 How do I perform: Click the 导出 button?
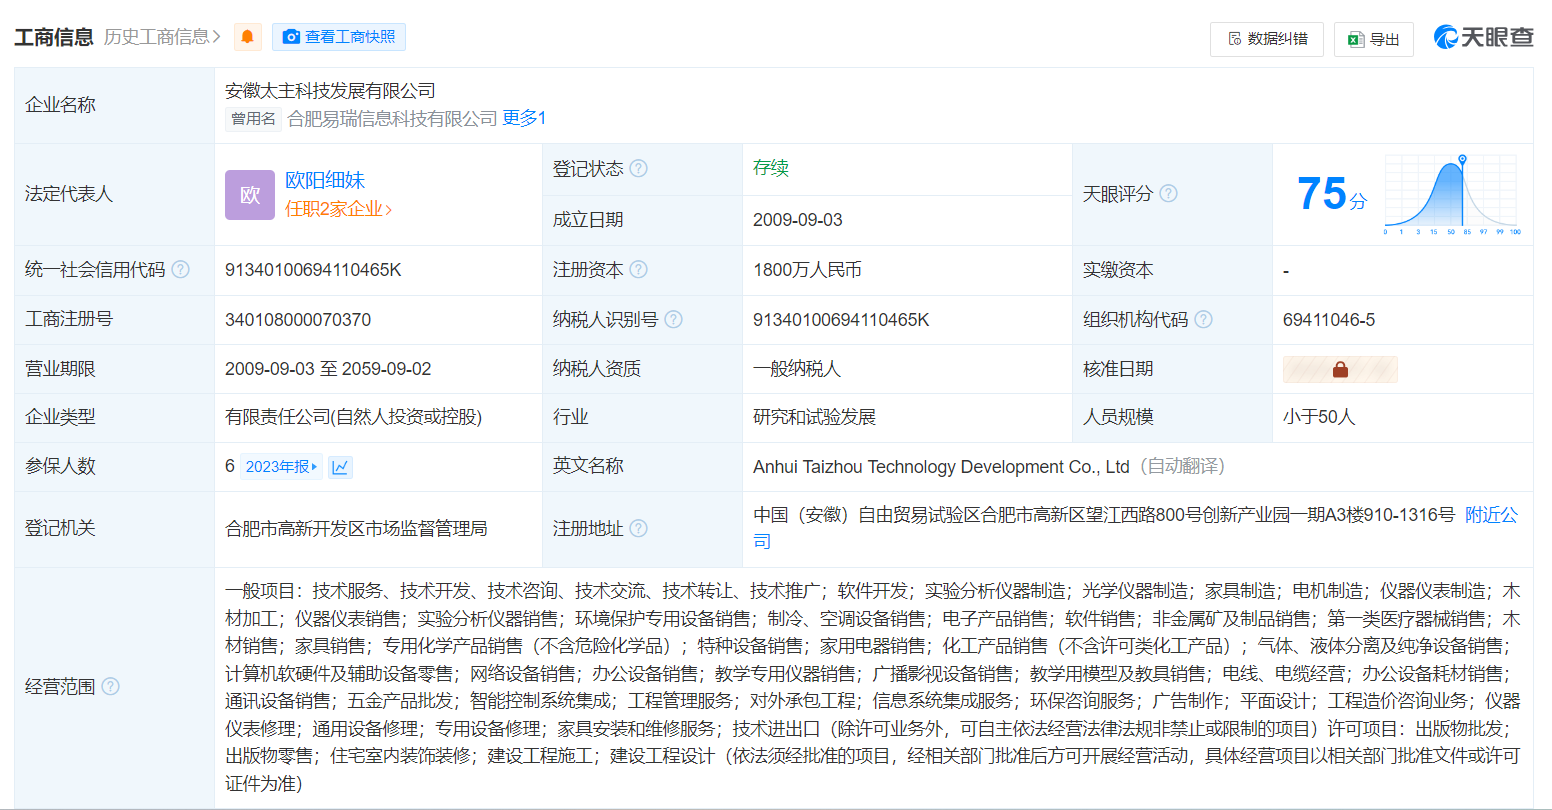click(x=1374, y=39)
